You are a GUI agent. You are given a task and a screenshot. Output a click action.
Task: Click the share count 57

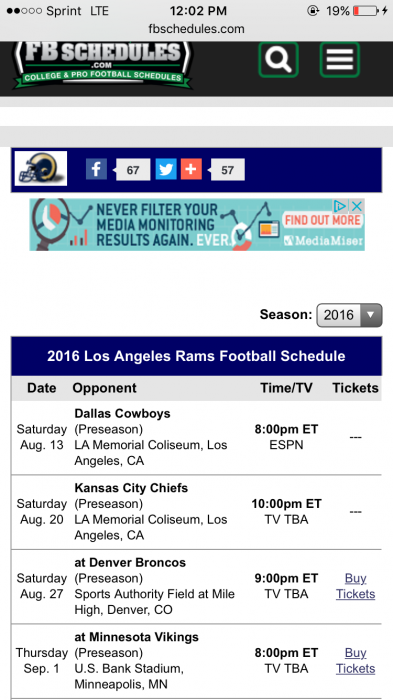coord(227,170)
